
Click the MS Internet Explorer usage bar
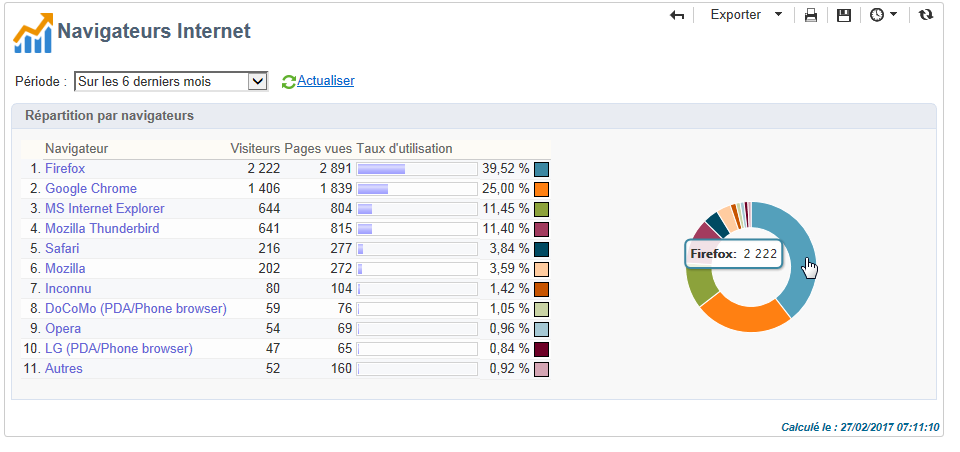tap(417, 209)
